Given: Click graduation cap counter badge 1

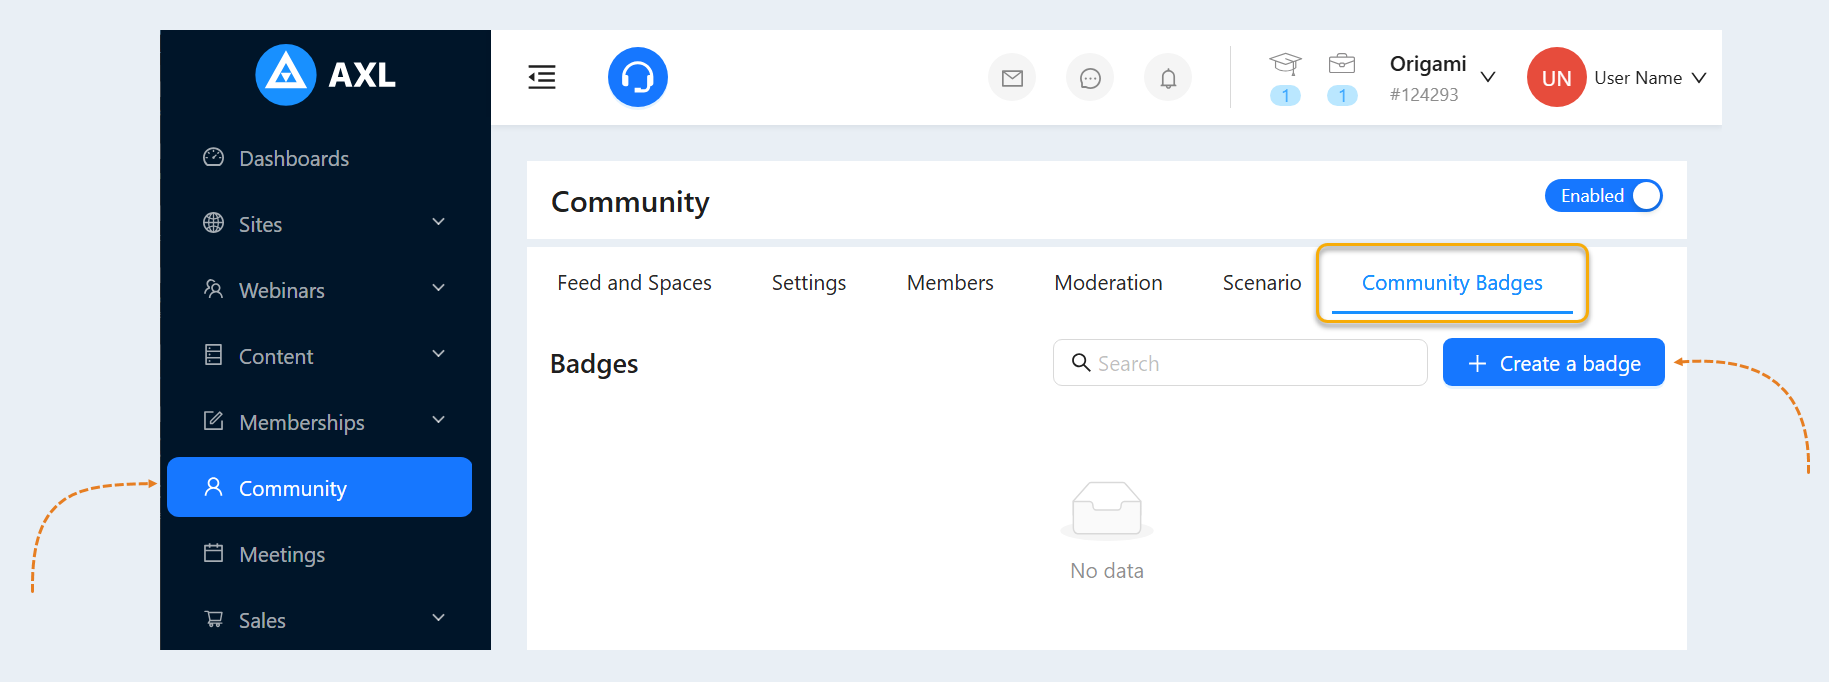Looking at the screenshot, I should 1285,95.
